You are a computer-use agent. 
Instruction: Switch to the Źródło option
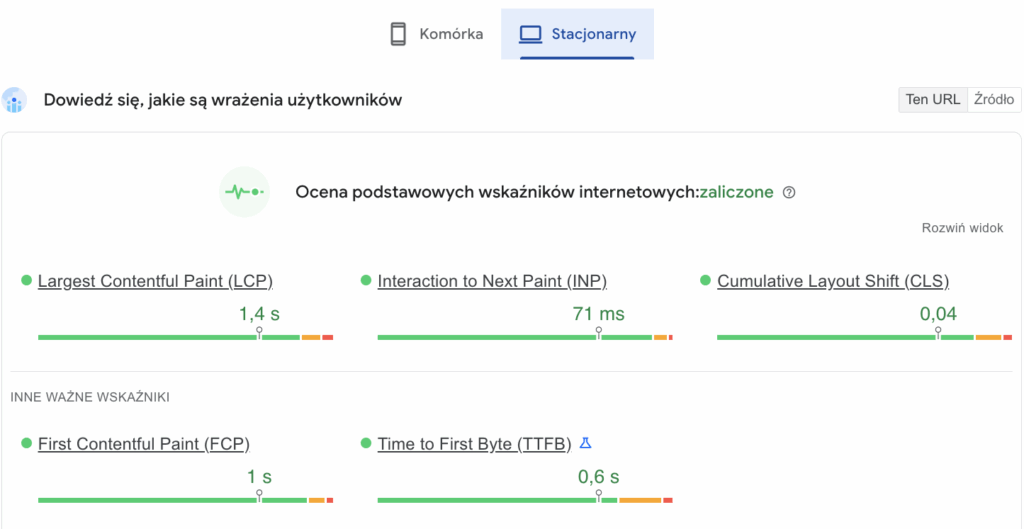coord(994,99)
